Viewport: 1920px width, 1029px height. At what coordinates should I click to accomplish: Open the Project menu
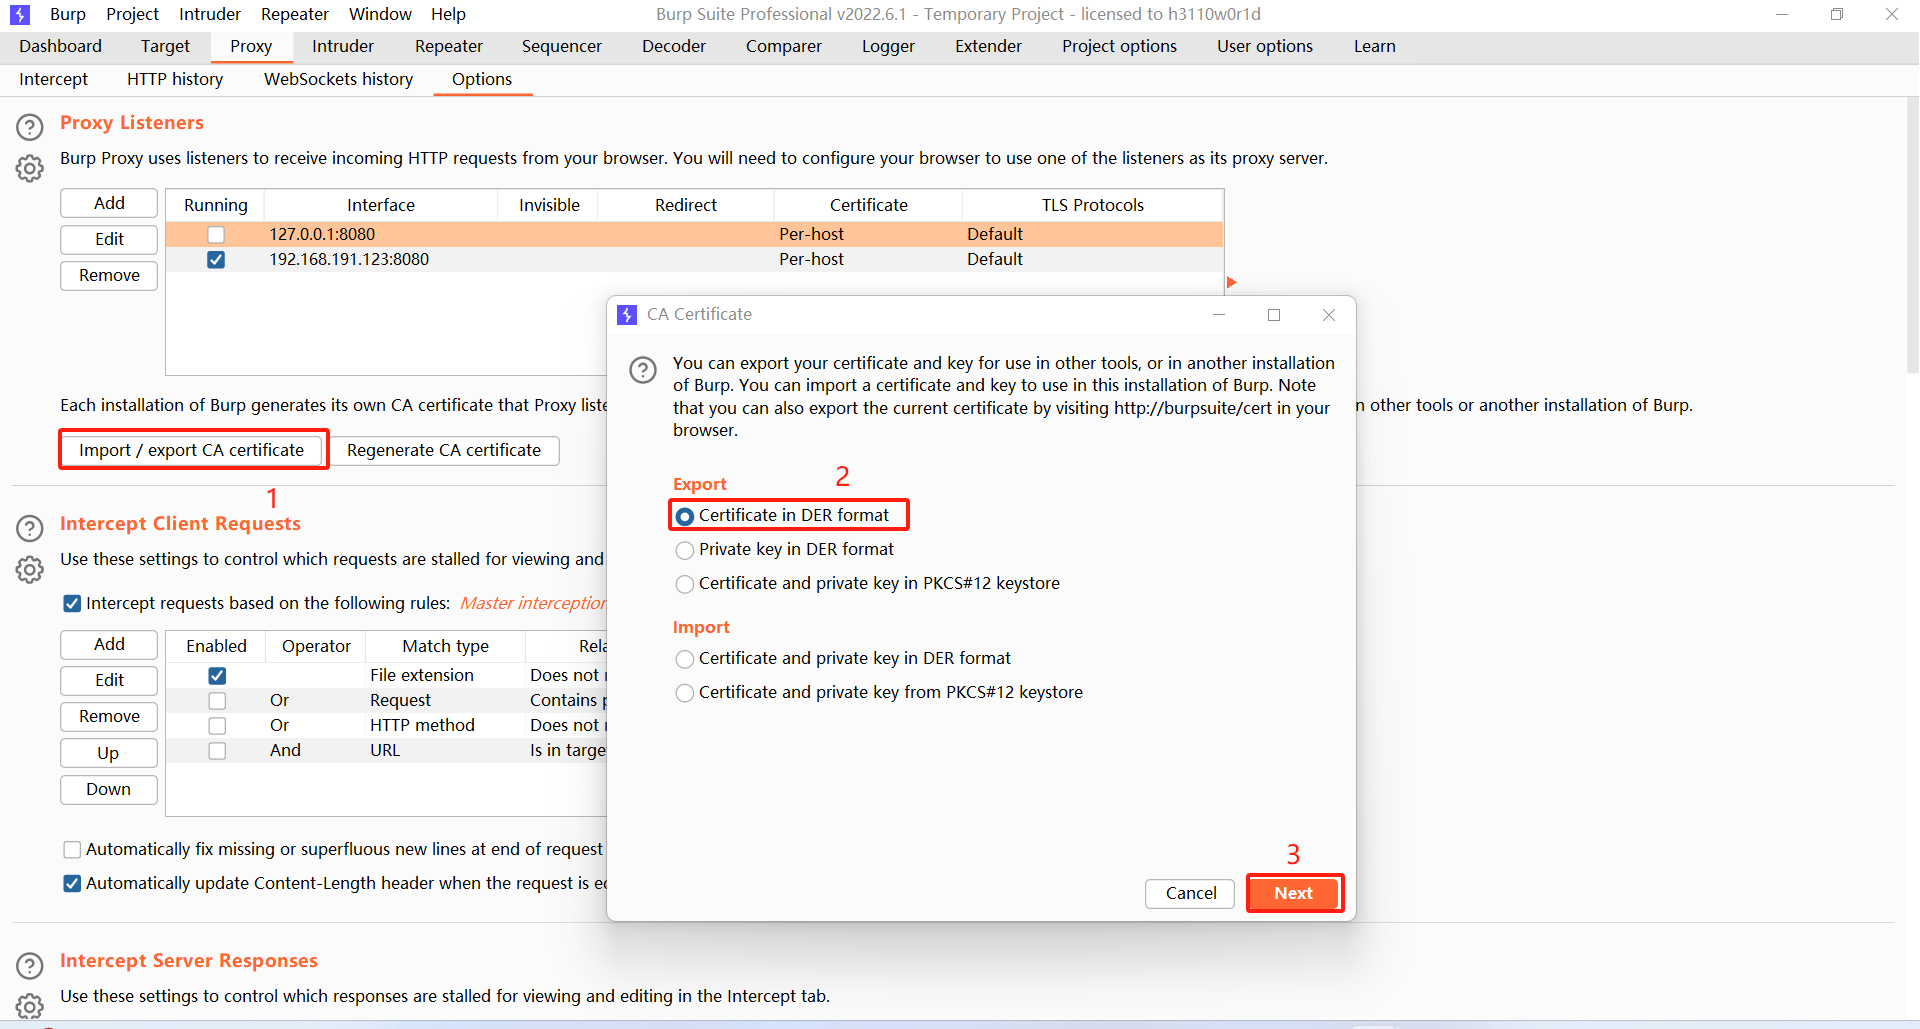(x=132, y=14)
